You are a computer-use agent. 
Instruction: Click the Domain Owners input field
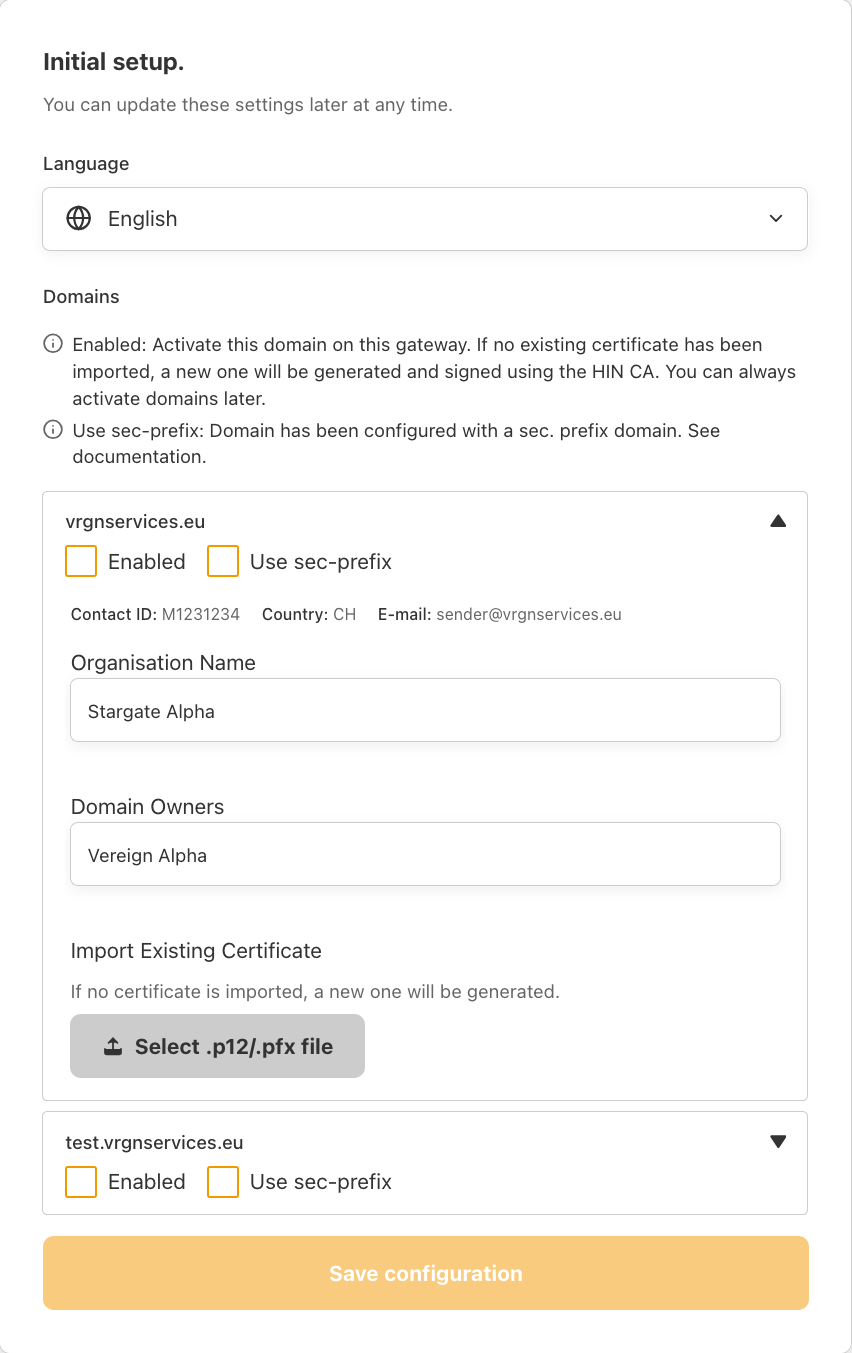[425, 854]
